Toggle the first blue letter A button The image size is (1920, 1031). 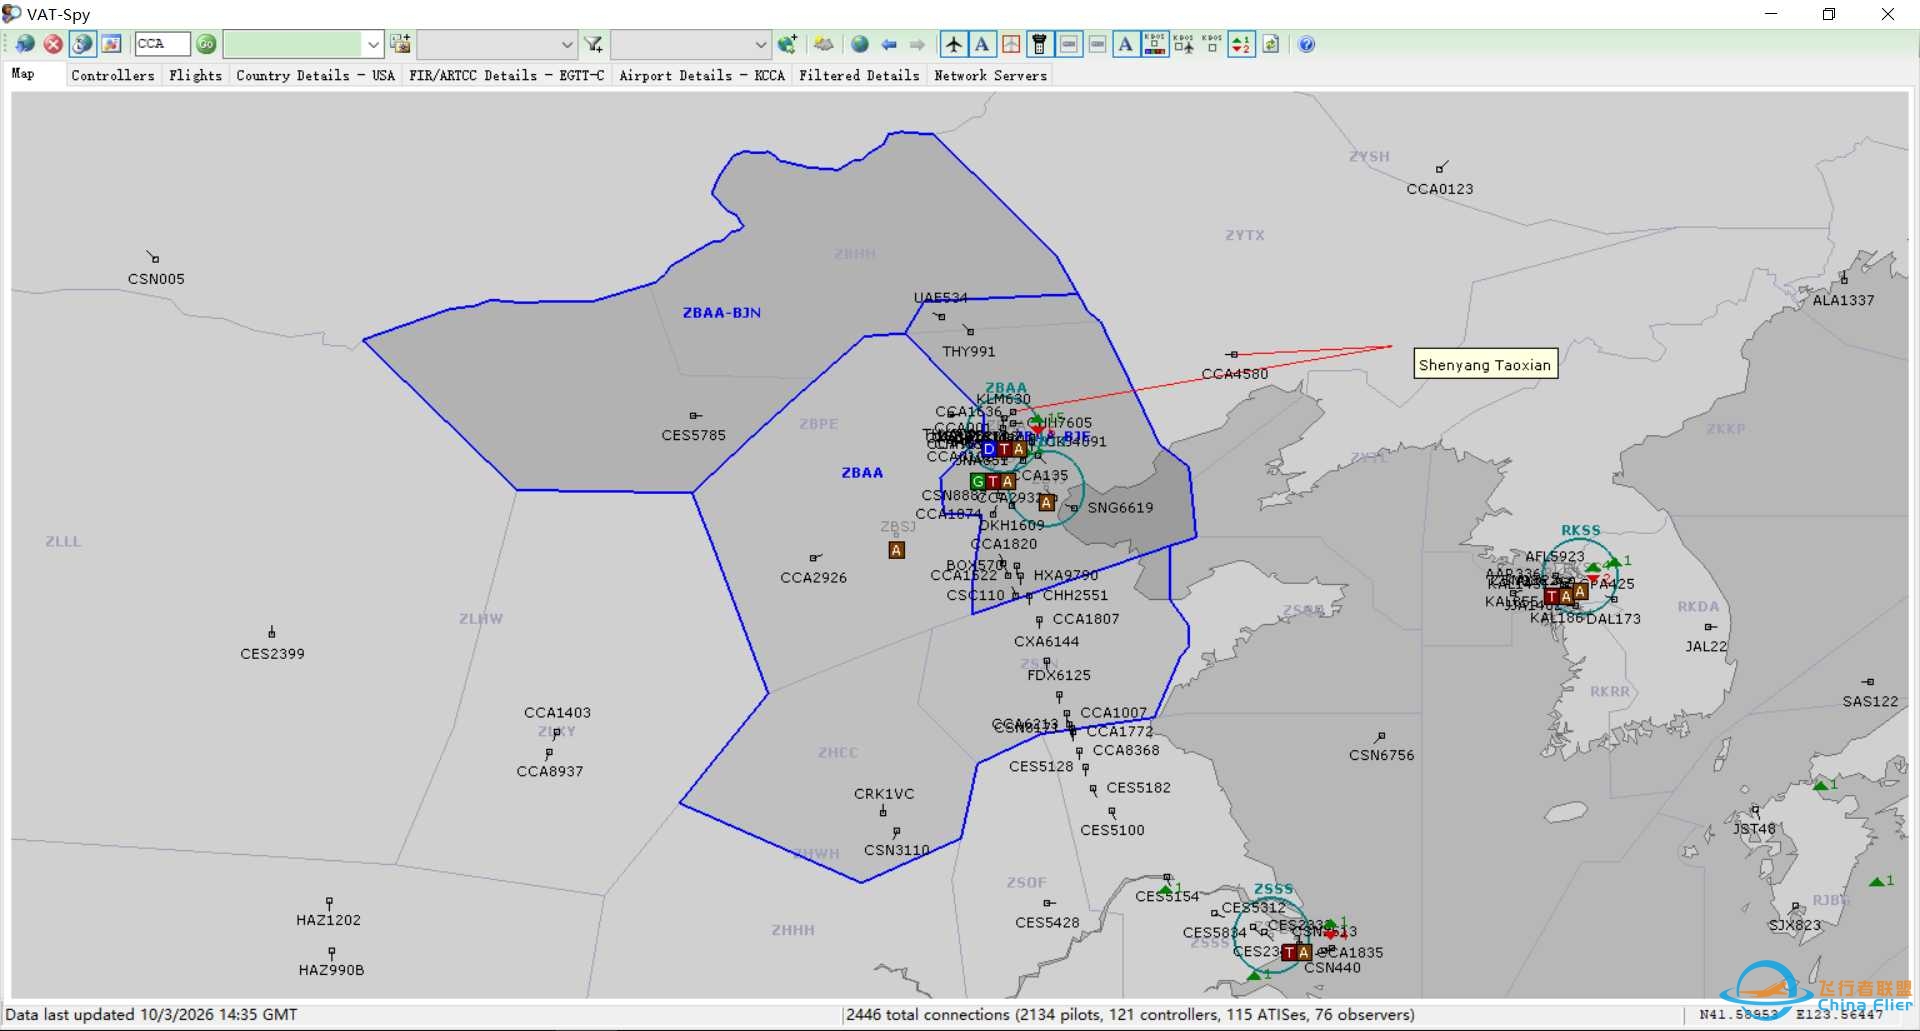point(982,44)
